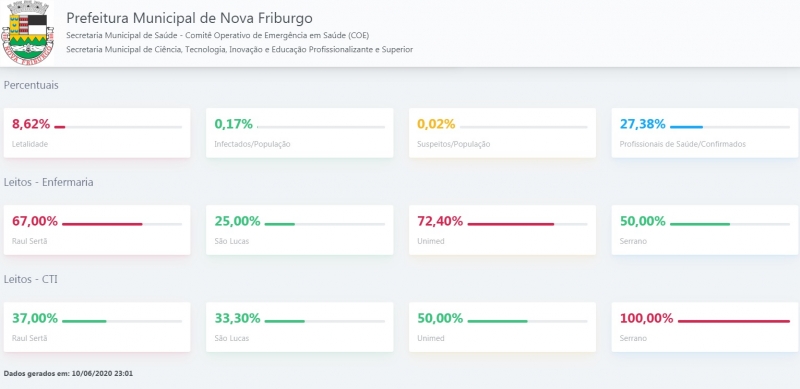Select São Lucas Enfermaria 25,00% card
Screen dimensions: 800x389
pyautogui.click(x=299, y=230)
